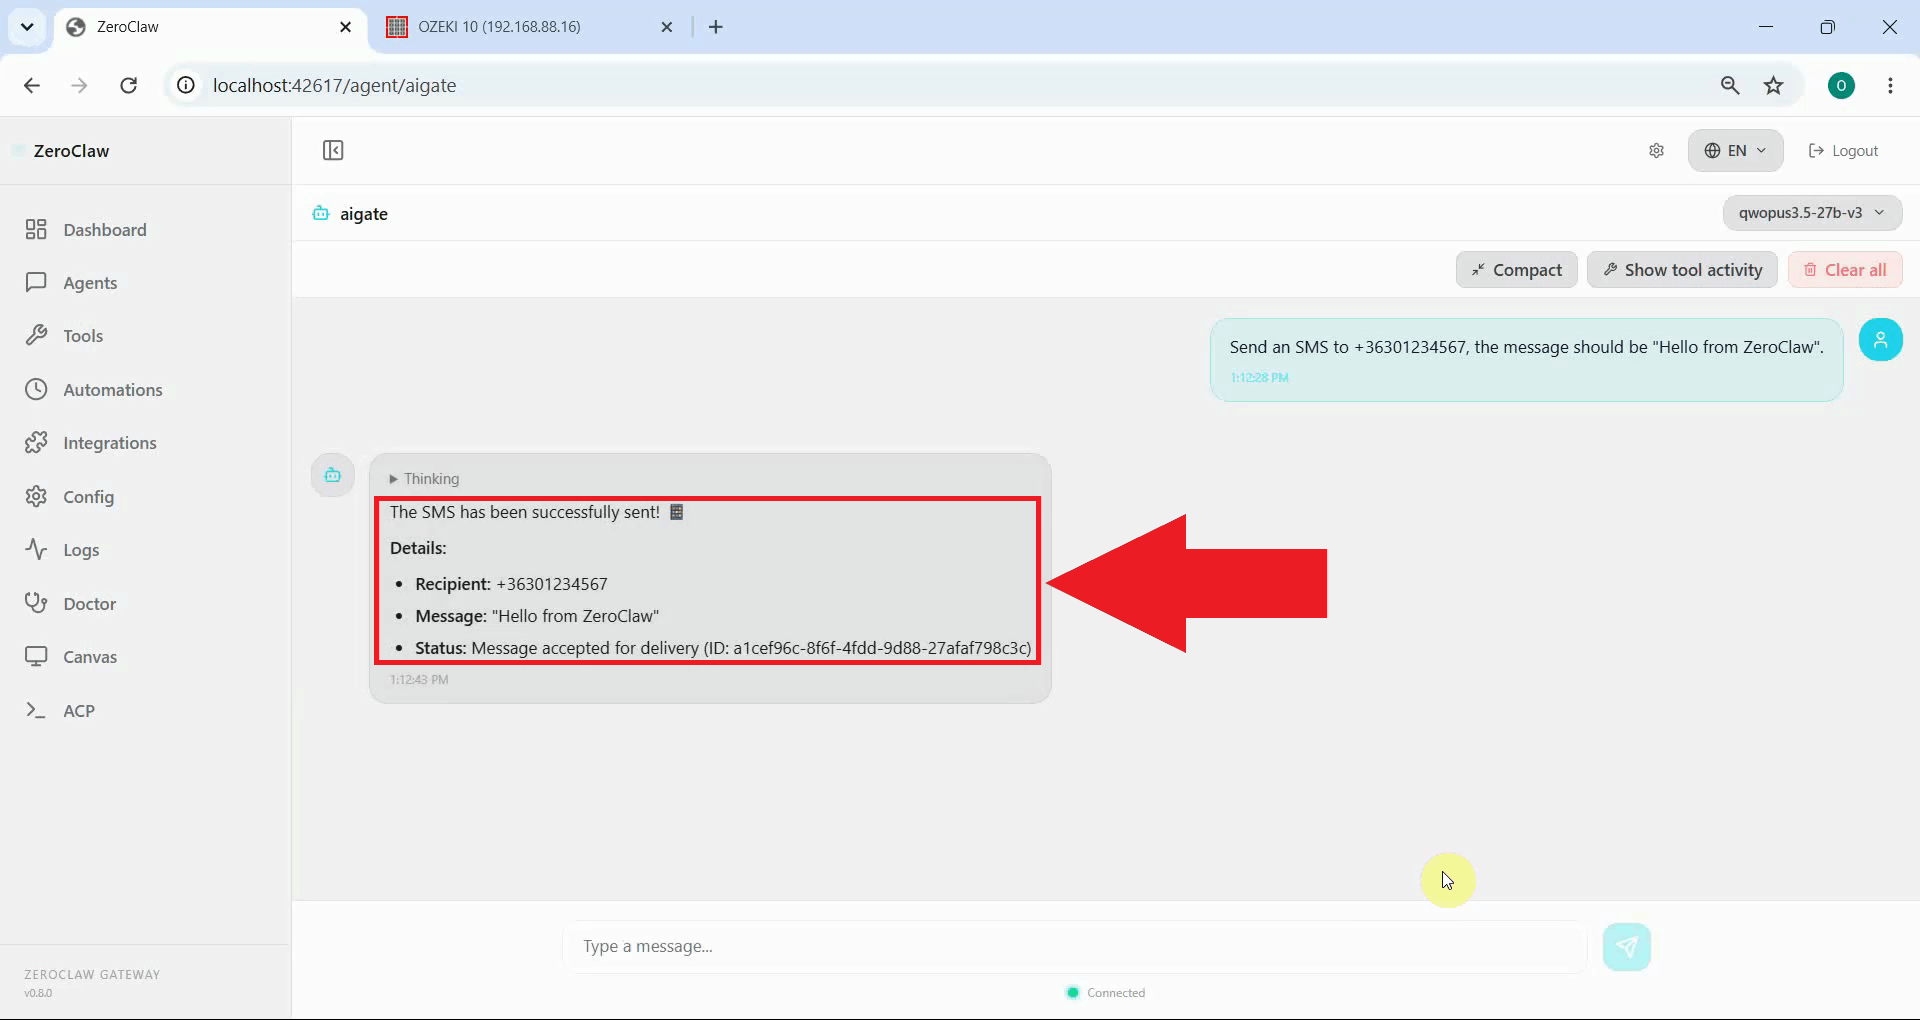Open the EN language dropdown
This screenshot has width=1920, height=1020.
pyautogui.click(x=1735, y=150)
